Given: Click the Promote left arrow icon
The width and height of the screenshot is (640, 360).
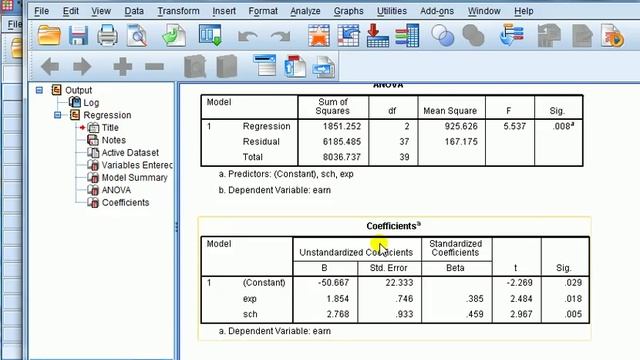Looking at the screenshot, I should point(50,66).
